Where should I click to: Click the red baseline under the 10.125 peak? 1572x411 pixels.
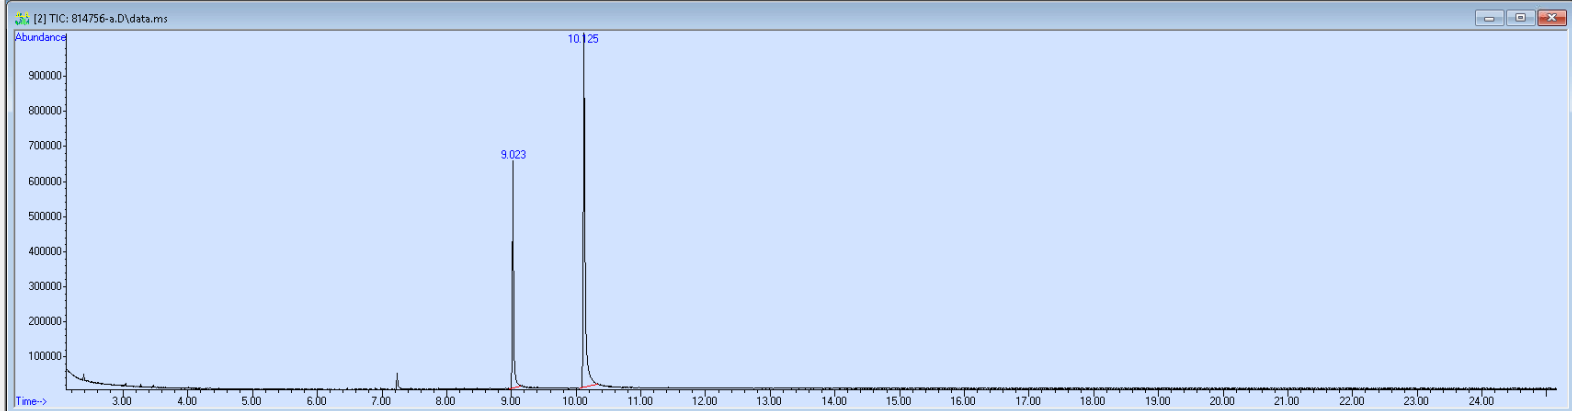pyautogui.click(x=590, y=385)
